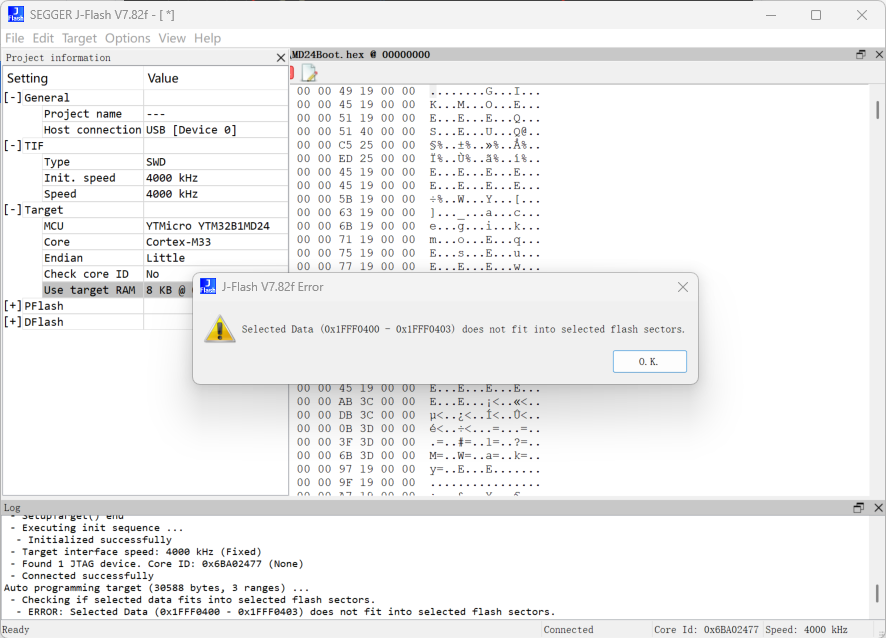
Task: Collapse the TIF settings group
Action: pyautogui.click(x=13, y=146)
